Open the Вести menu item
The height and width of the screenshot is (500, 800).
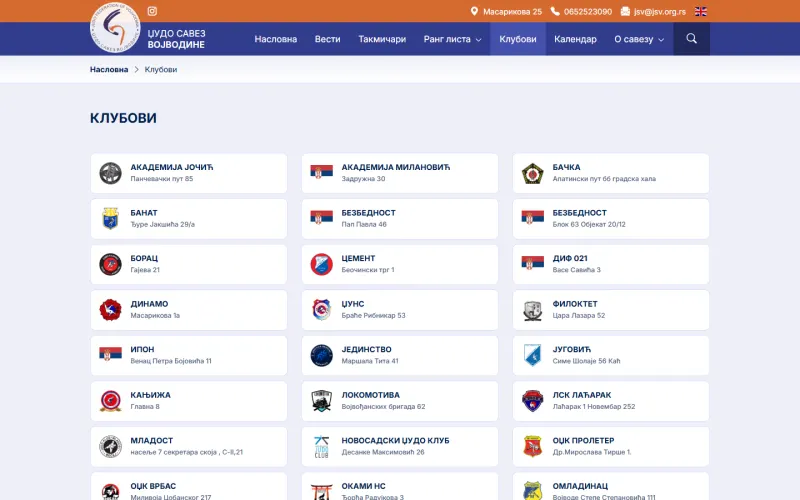(x=328, y=39)
